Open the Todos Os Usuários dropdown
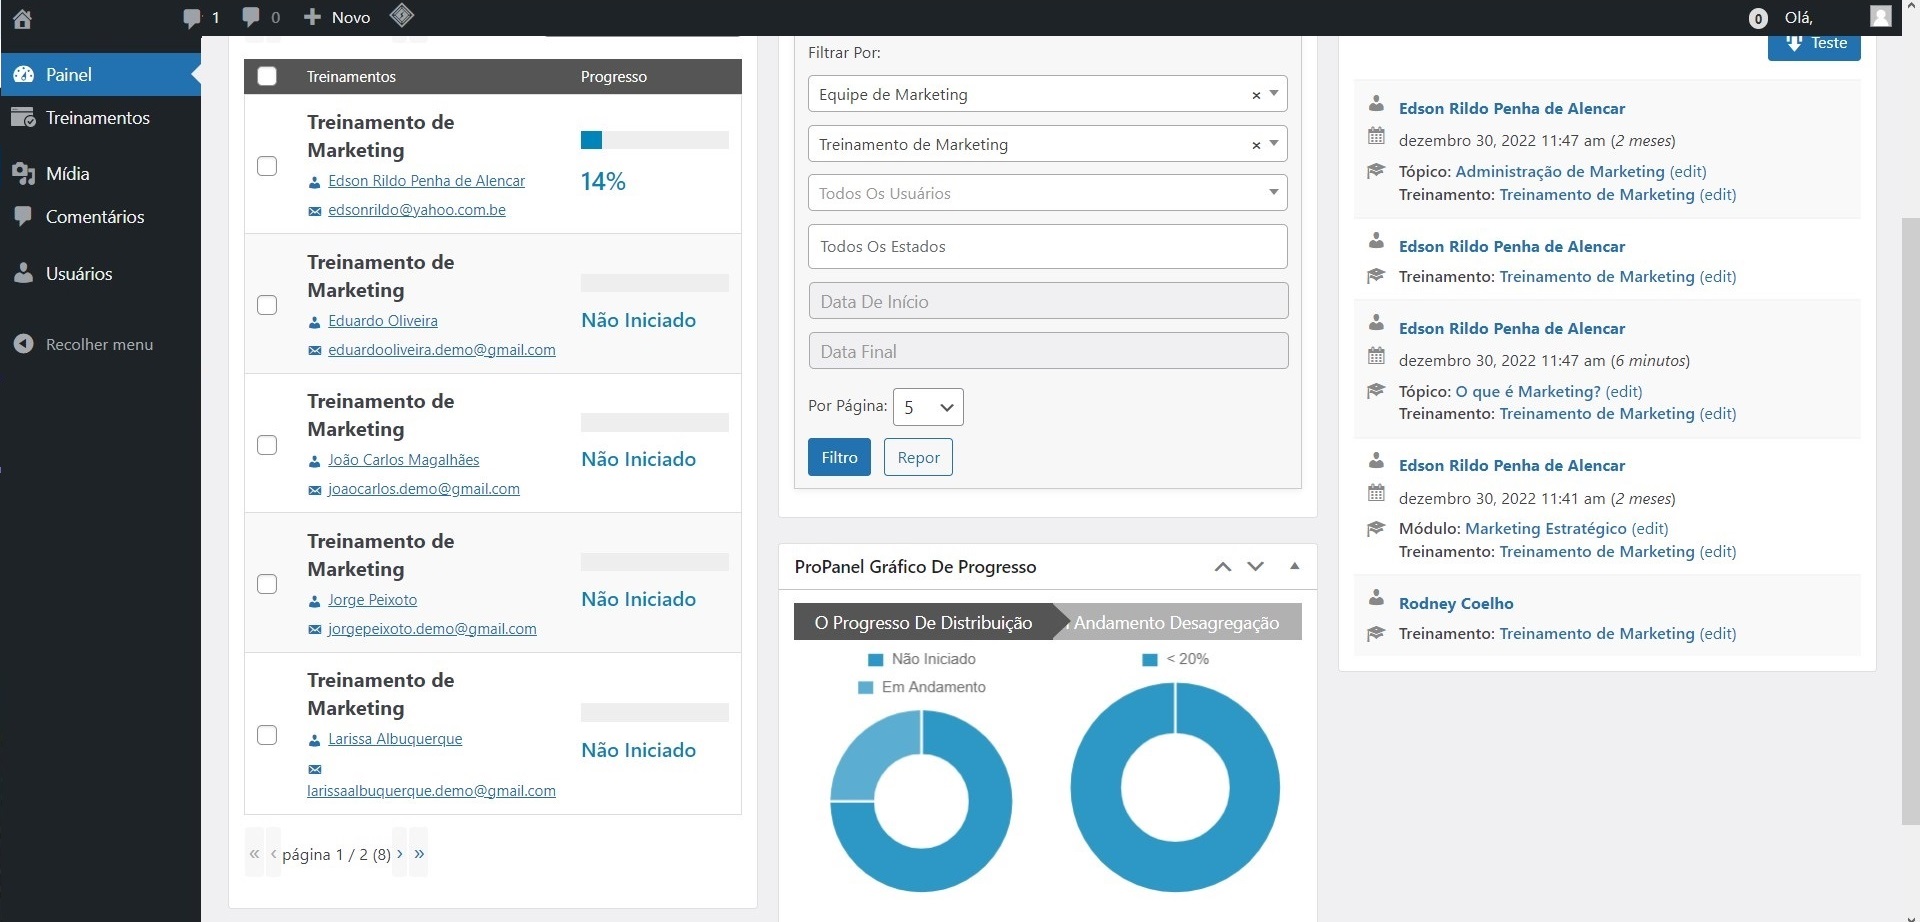The image size is (1920, 922). pos(1046,193)
